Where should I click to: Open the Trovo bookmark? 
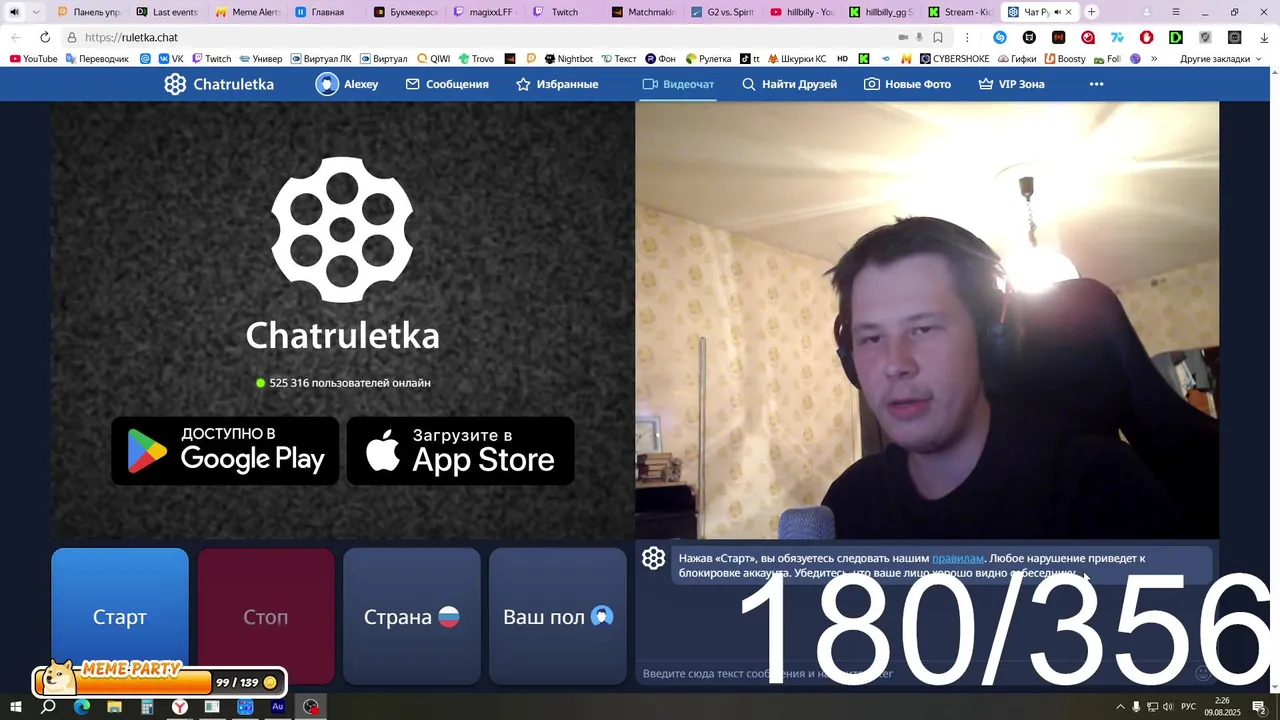(476, 59)
